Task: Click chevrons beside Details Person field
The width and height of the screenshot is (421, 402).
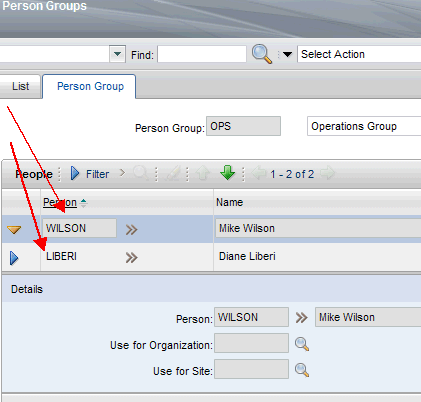Action: pos(301,318)
